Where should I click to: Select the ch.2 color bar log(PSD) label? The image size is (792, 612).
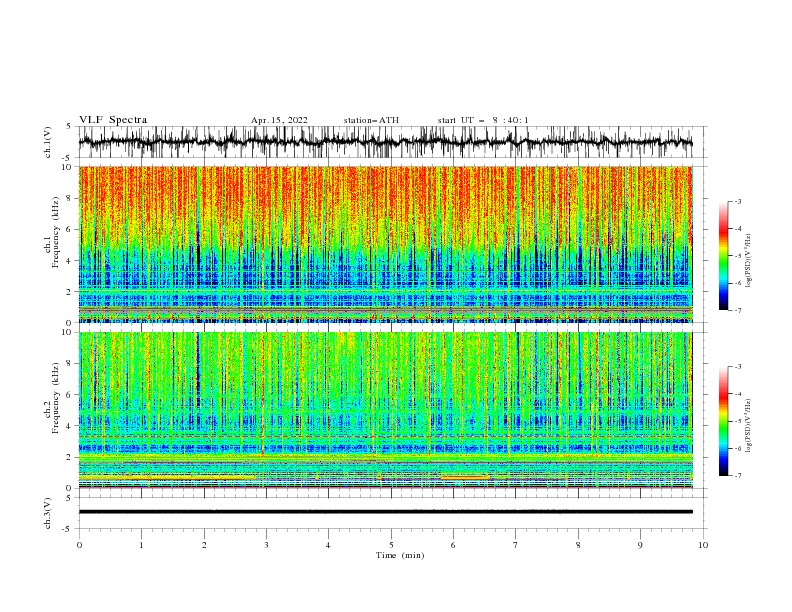(749, 425)
